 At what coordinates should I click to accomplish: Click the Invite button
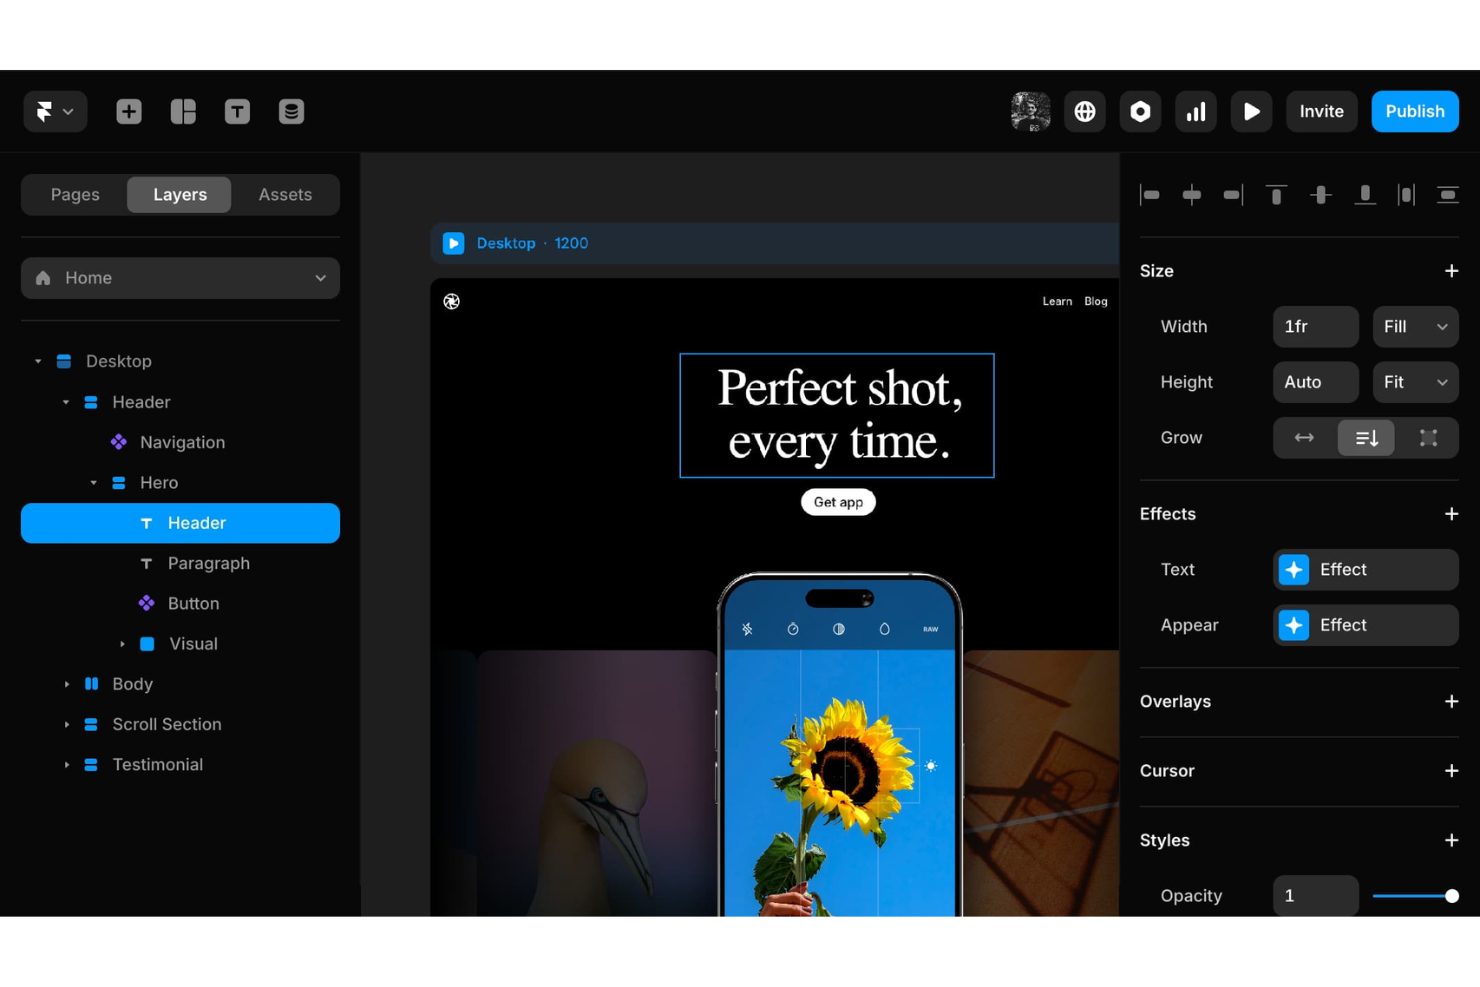pos(1321,111)
